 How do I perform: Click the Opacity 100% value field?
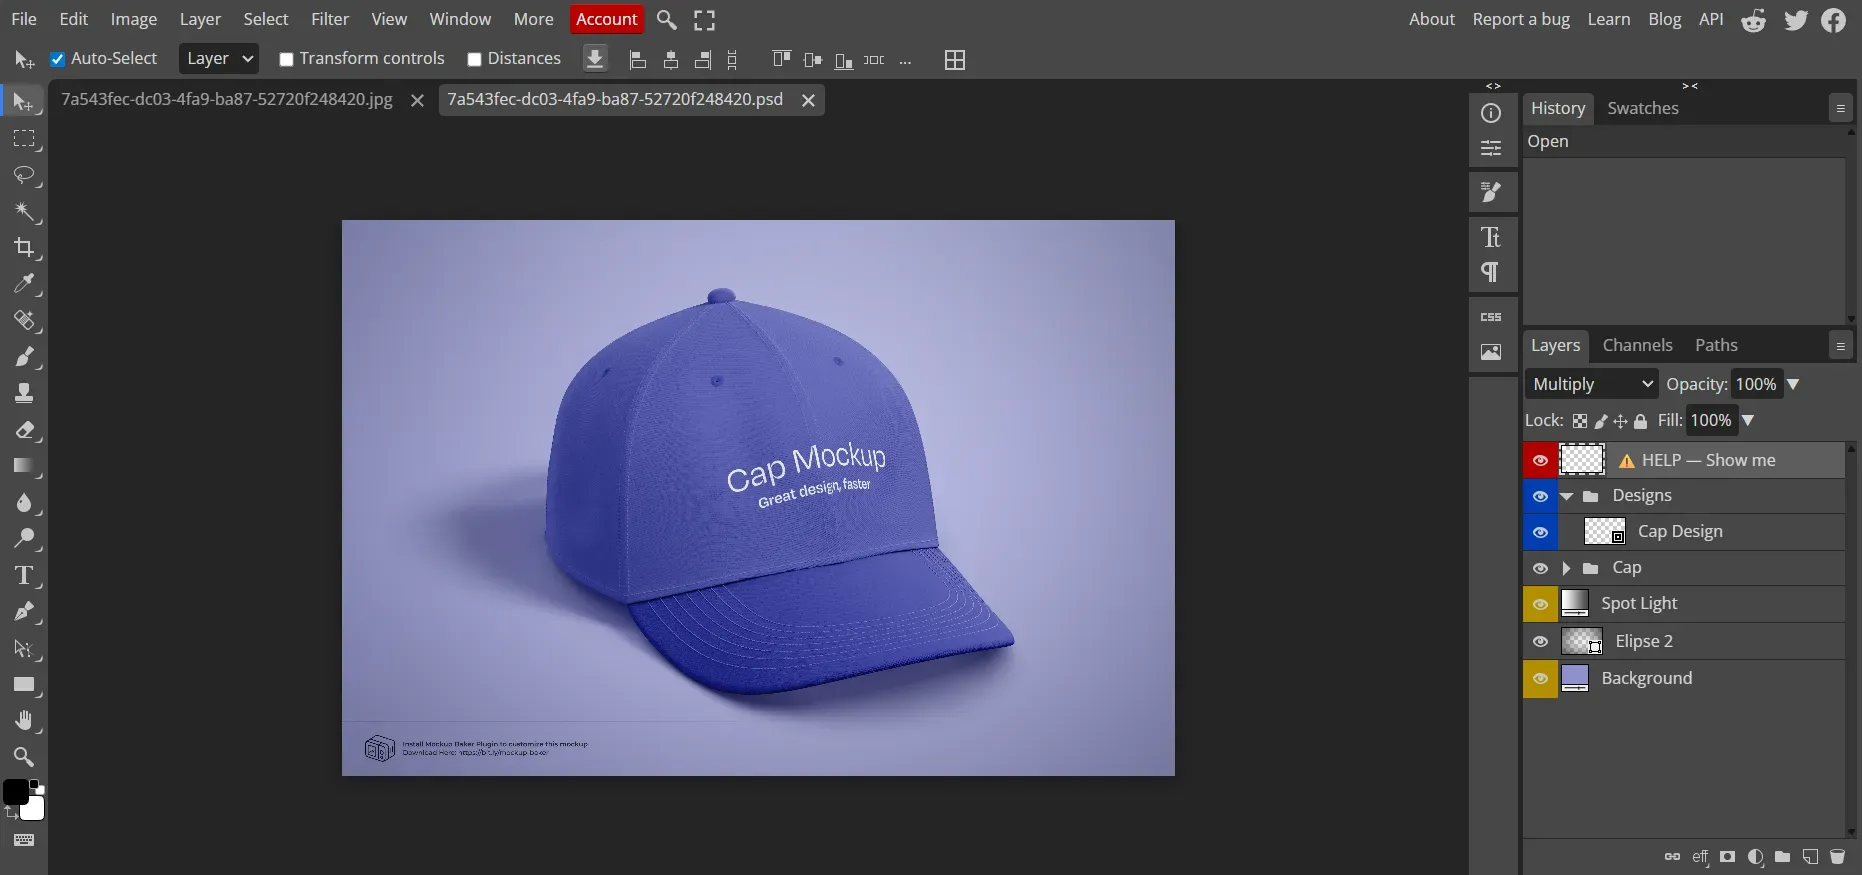tap(1756, 384)
